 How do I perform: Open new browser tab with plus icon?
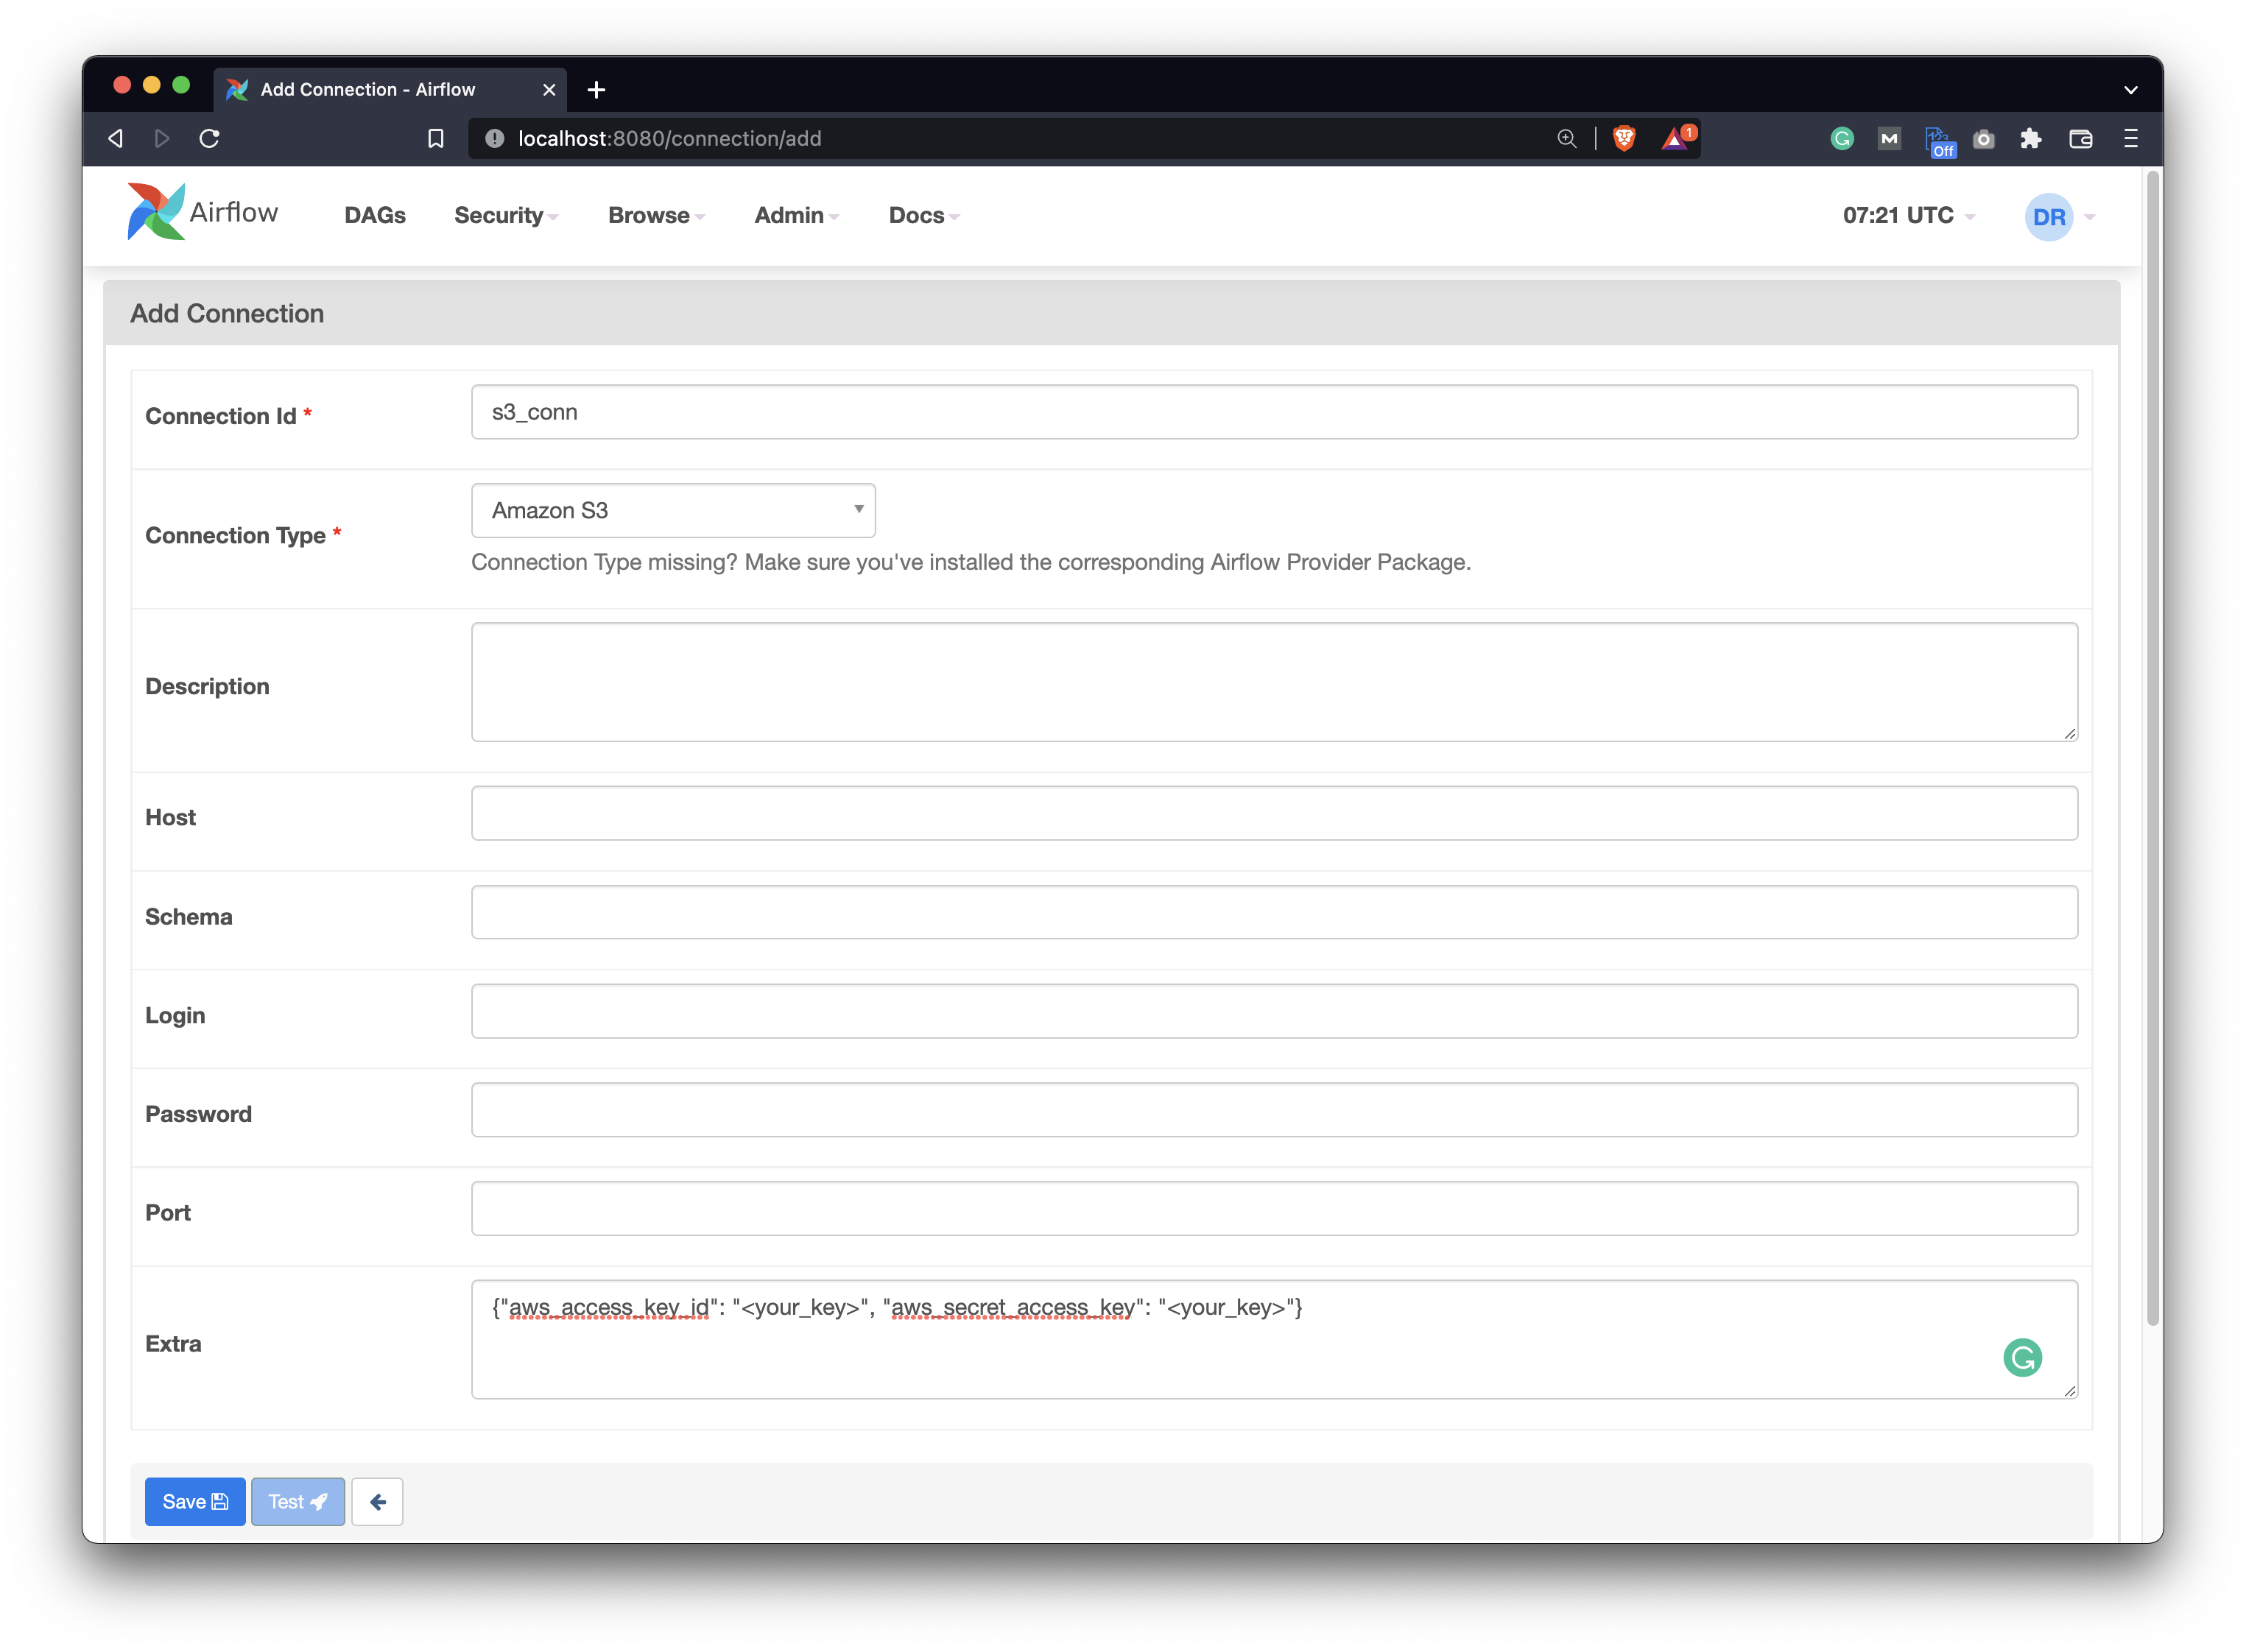[596, 90]
